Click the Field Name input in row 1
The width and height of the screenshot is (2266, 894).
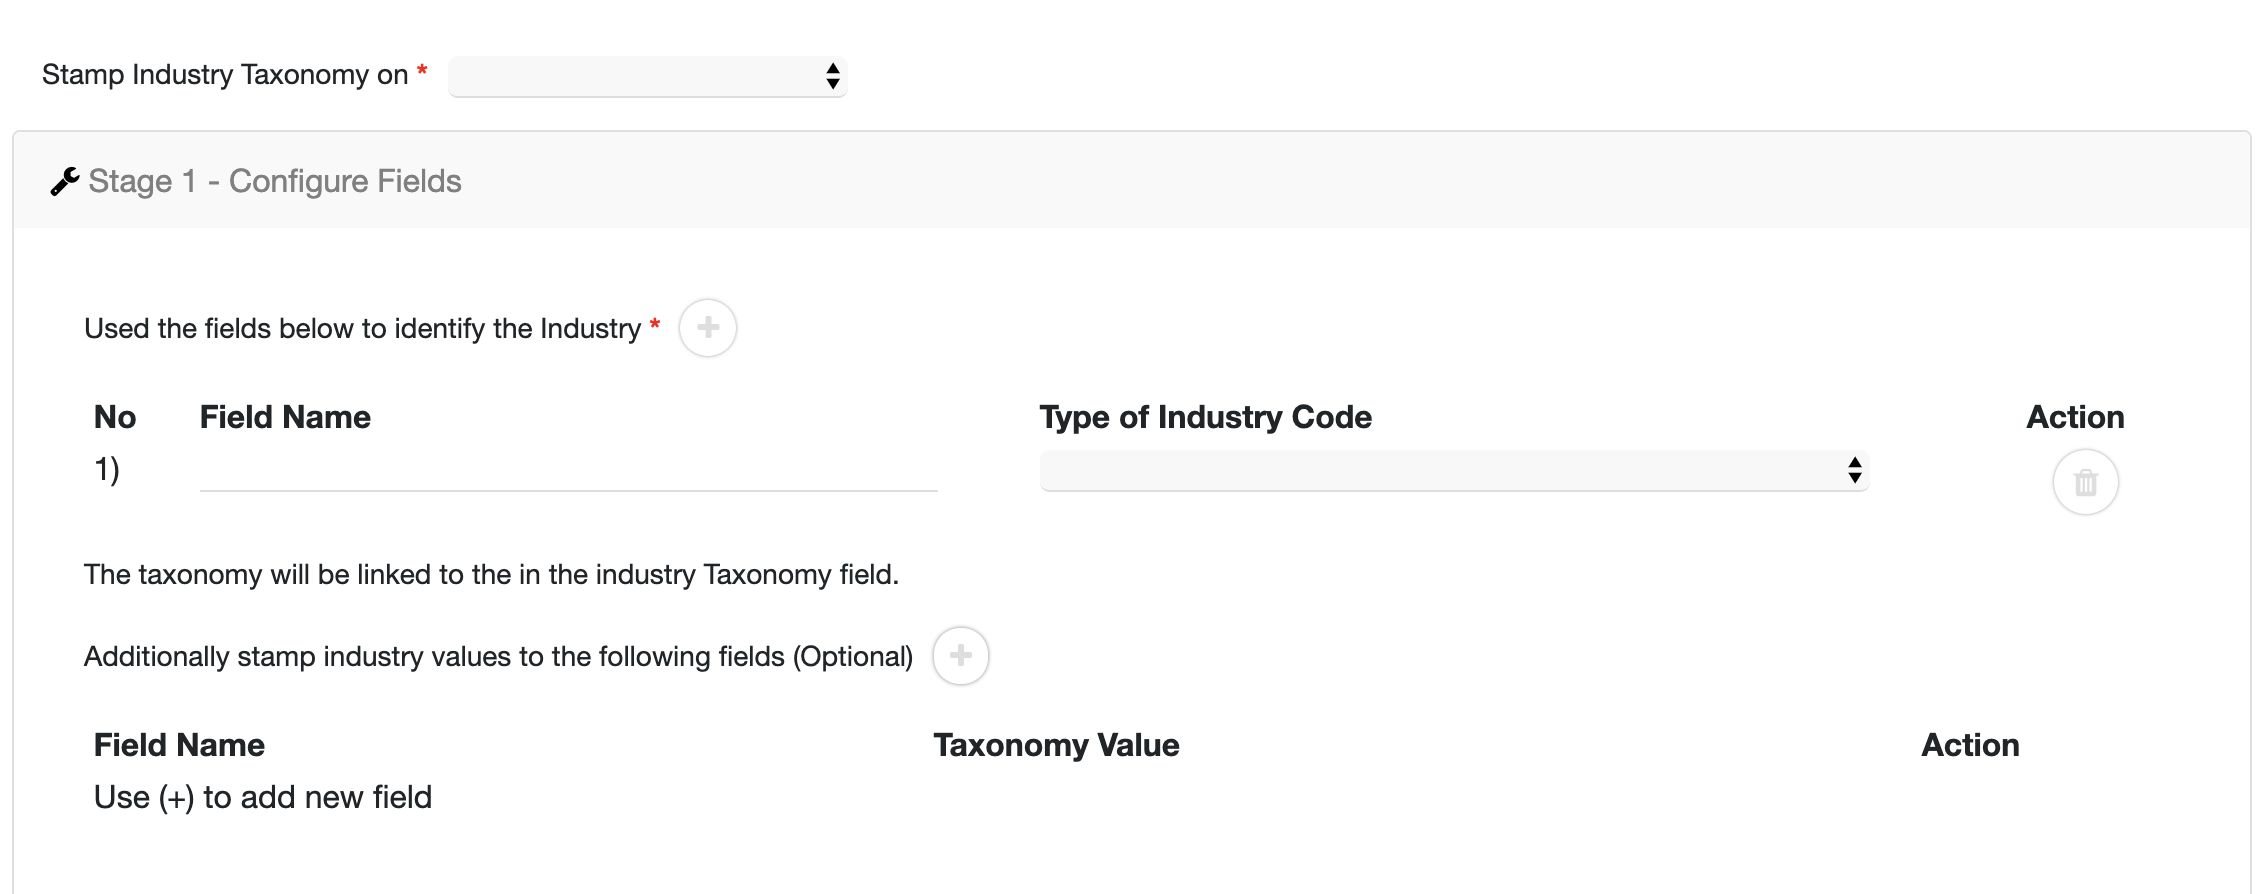pos(568,470)
